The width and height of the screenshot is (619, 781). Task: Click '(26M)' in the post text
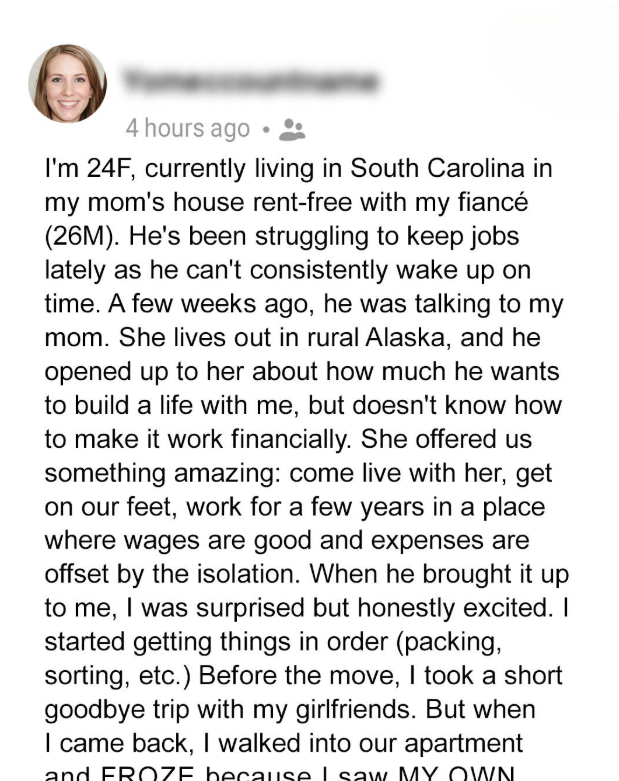pyautogui.click(x=84, y=235)
